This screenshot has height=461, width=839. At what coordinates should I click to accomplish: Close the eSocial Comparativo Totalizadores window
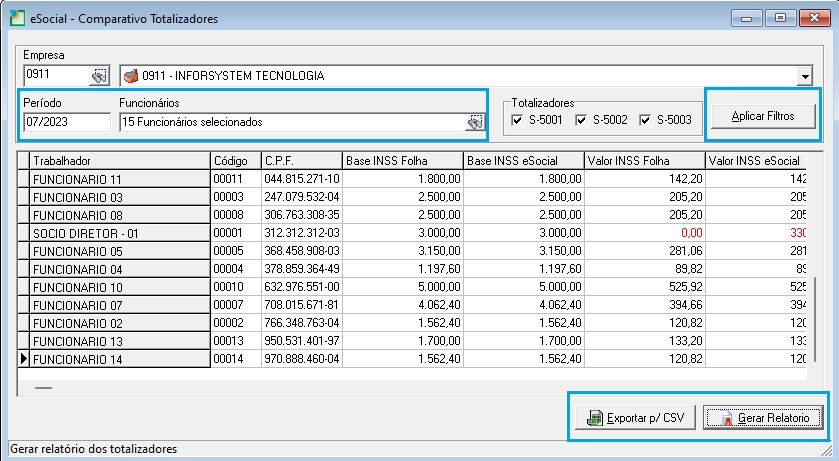[814, 18]
